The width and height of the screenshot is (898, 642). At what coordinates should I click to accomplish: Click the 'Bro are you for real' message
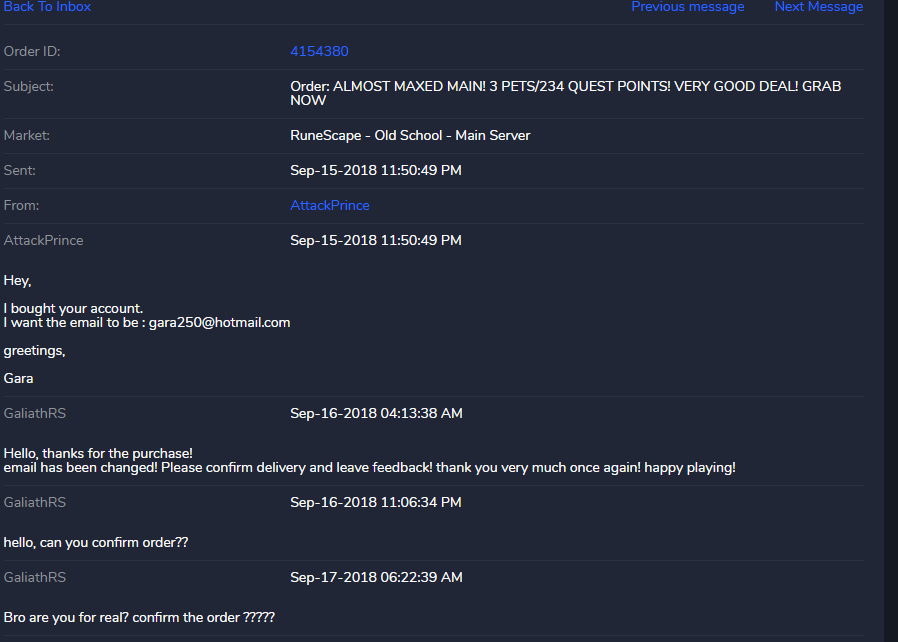[139, 617]
